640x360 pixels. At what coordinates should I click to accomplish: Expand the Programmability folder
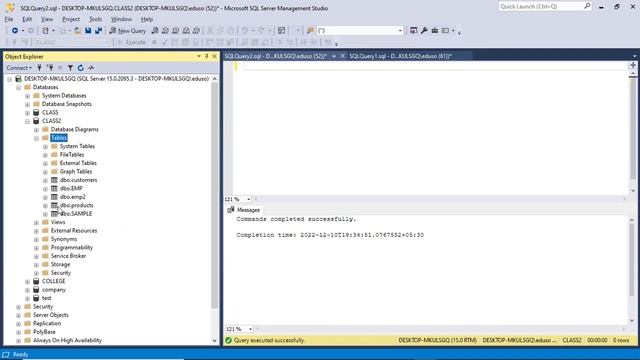tap(36, 248)
